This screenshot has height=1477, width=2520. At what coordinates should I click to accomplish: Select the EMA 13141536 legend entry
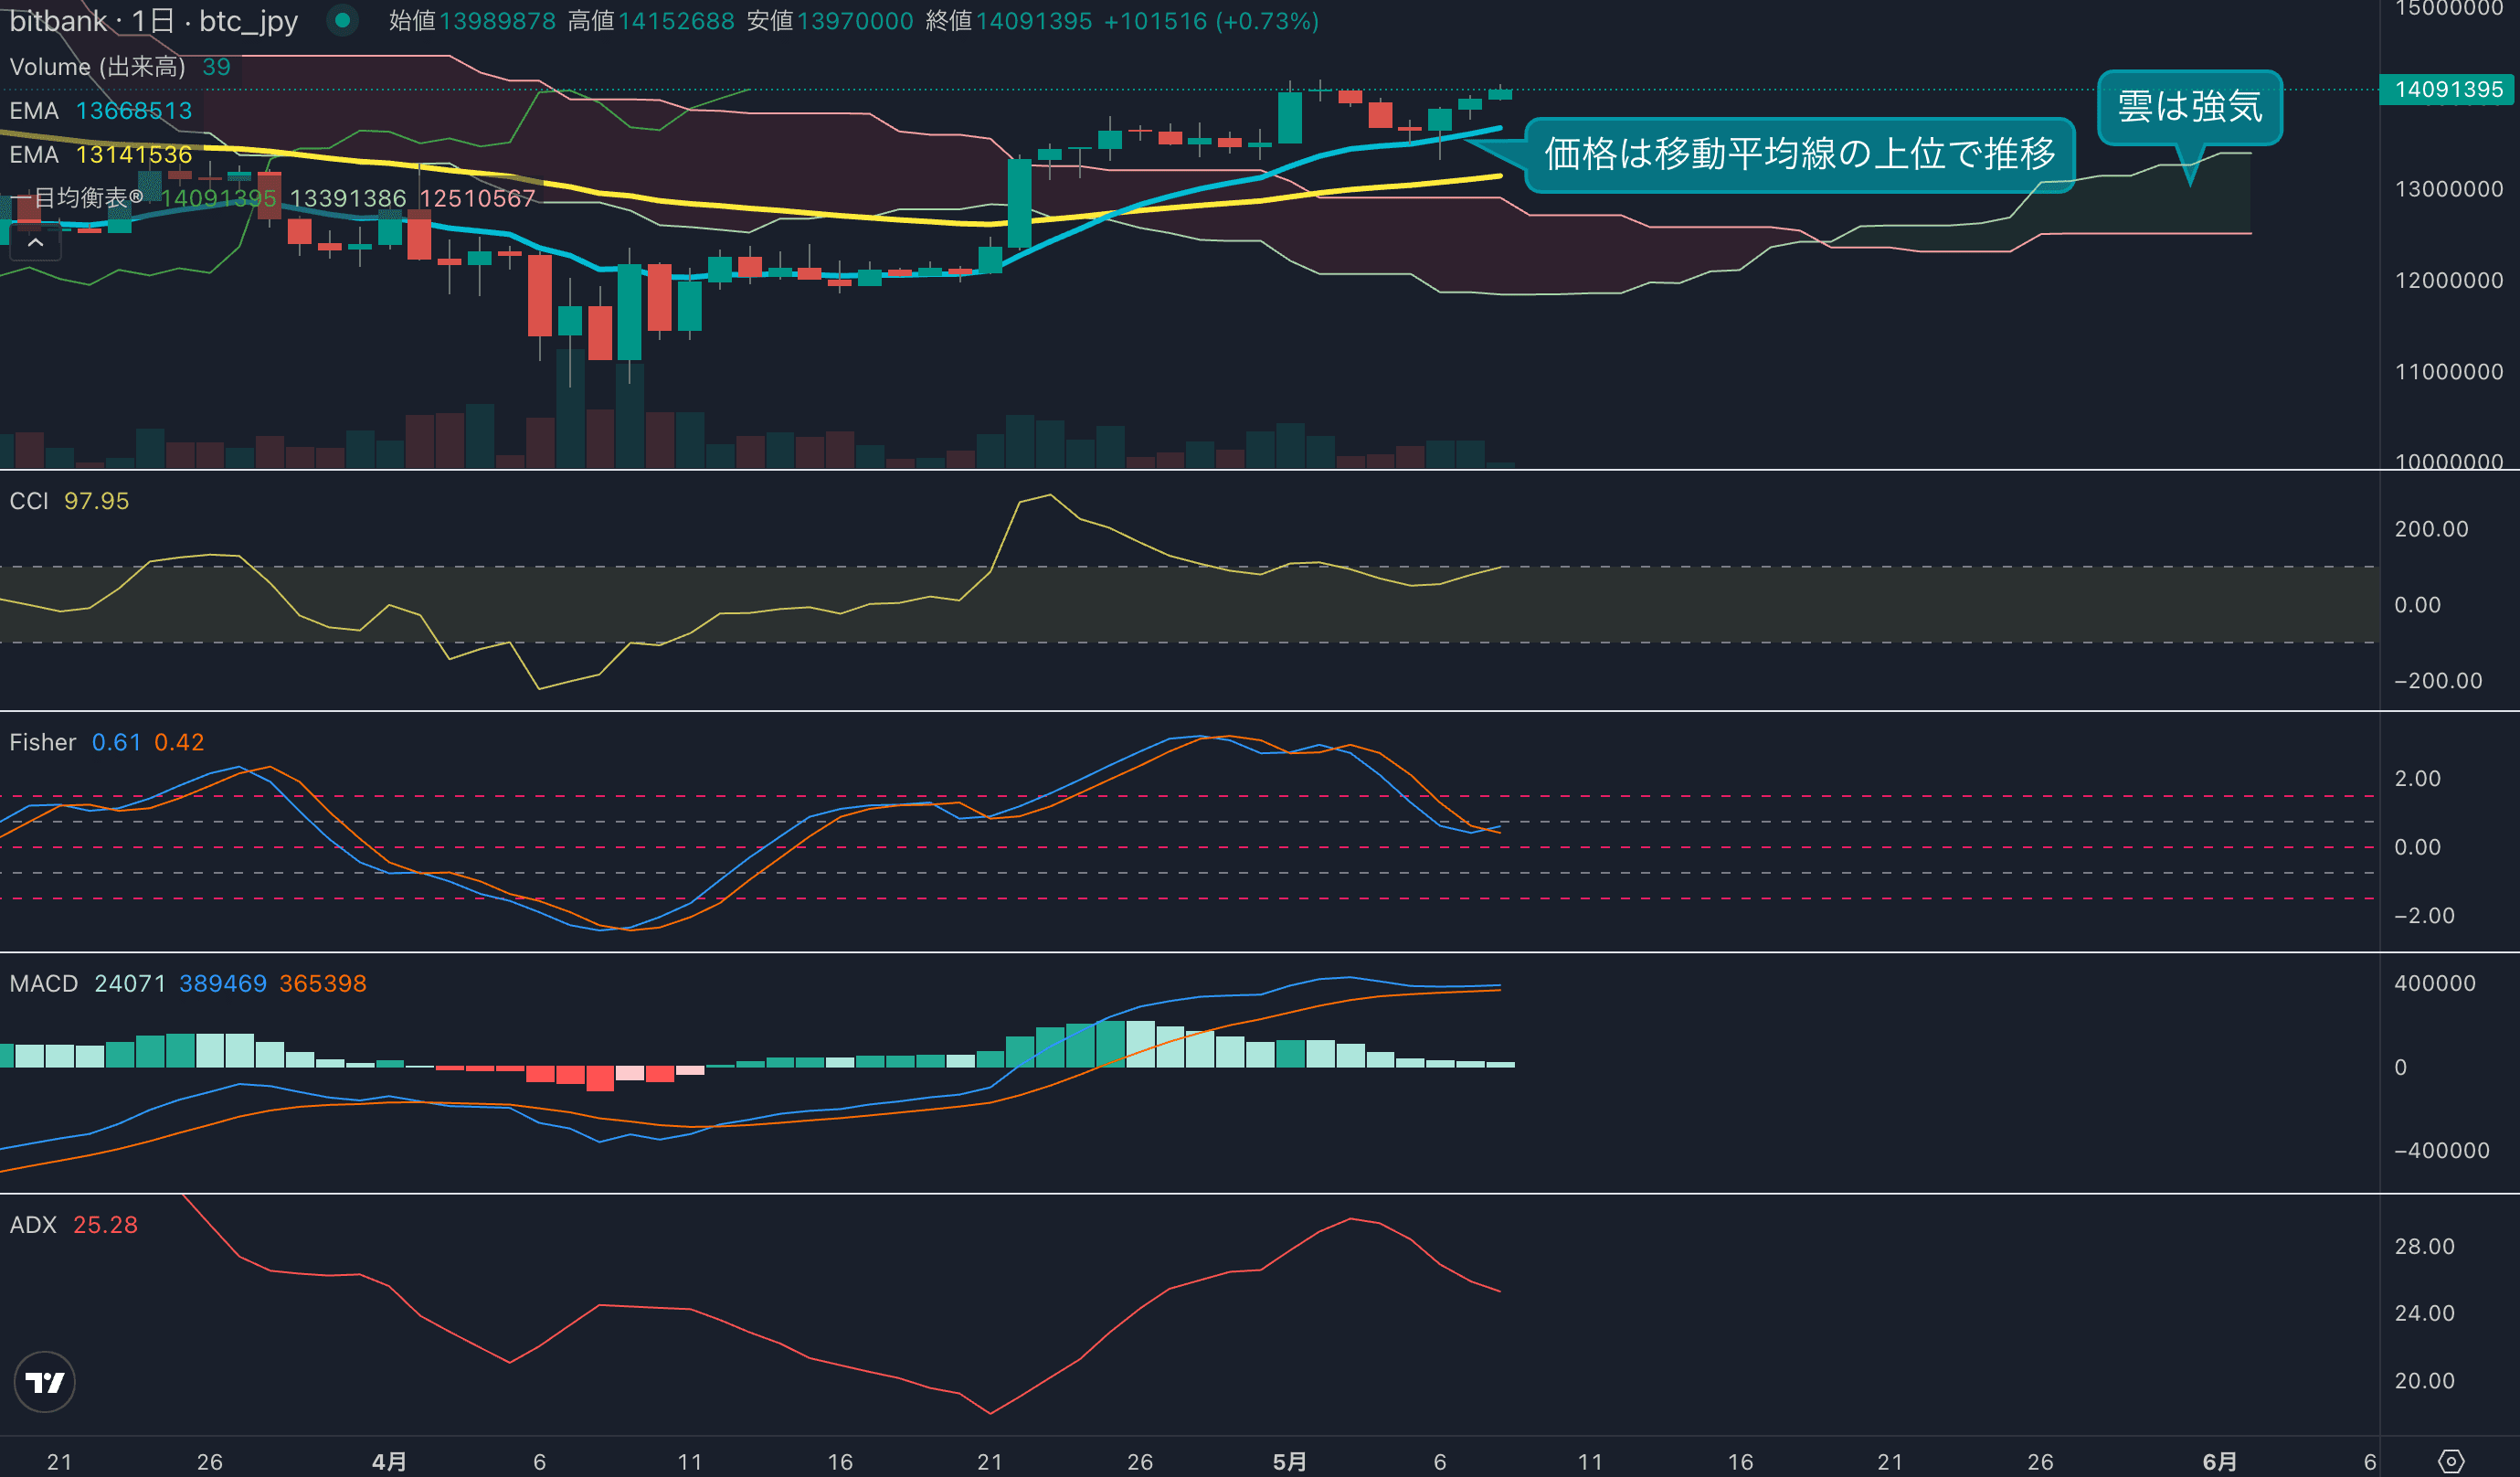tap(33, 155)
